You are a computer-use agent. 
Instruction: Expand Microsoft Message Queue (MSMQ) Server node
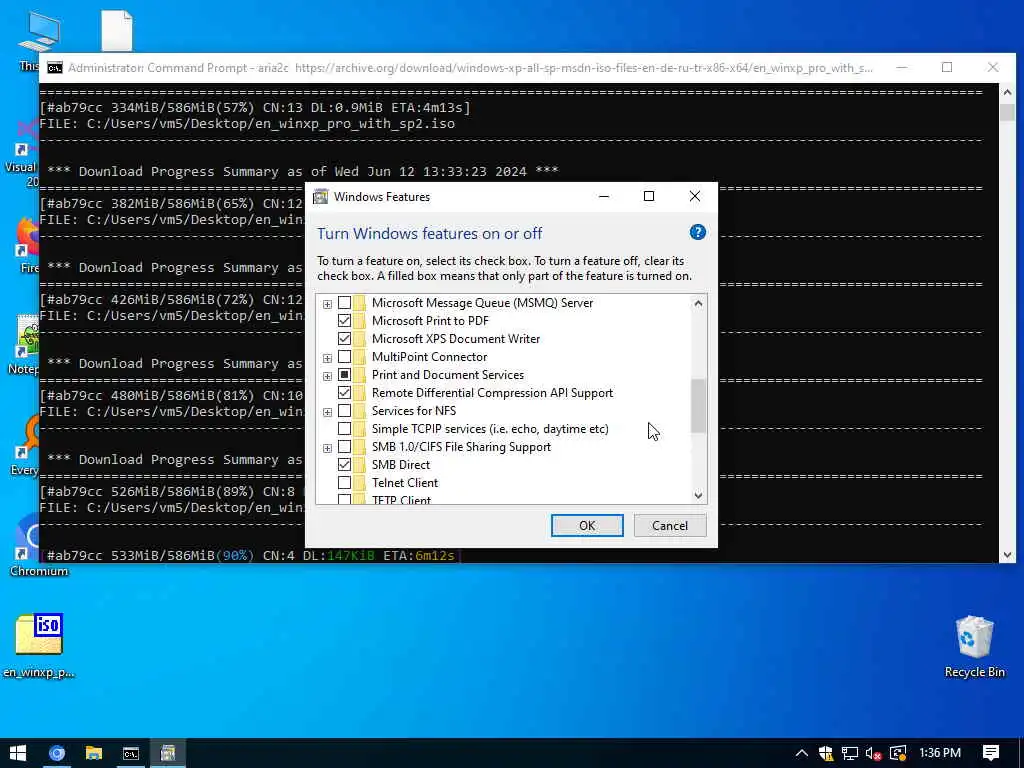[x=327, y=304]
